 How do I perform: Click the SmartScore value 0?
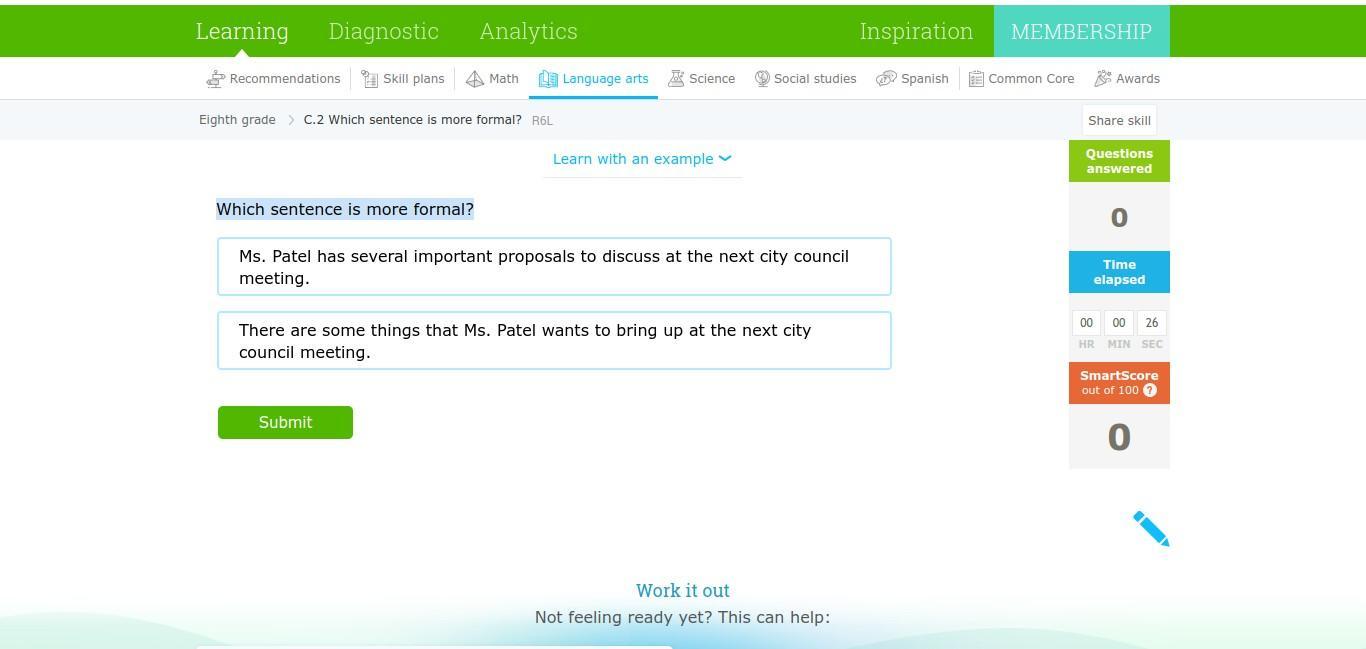click(1119, 437)
